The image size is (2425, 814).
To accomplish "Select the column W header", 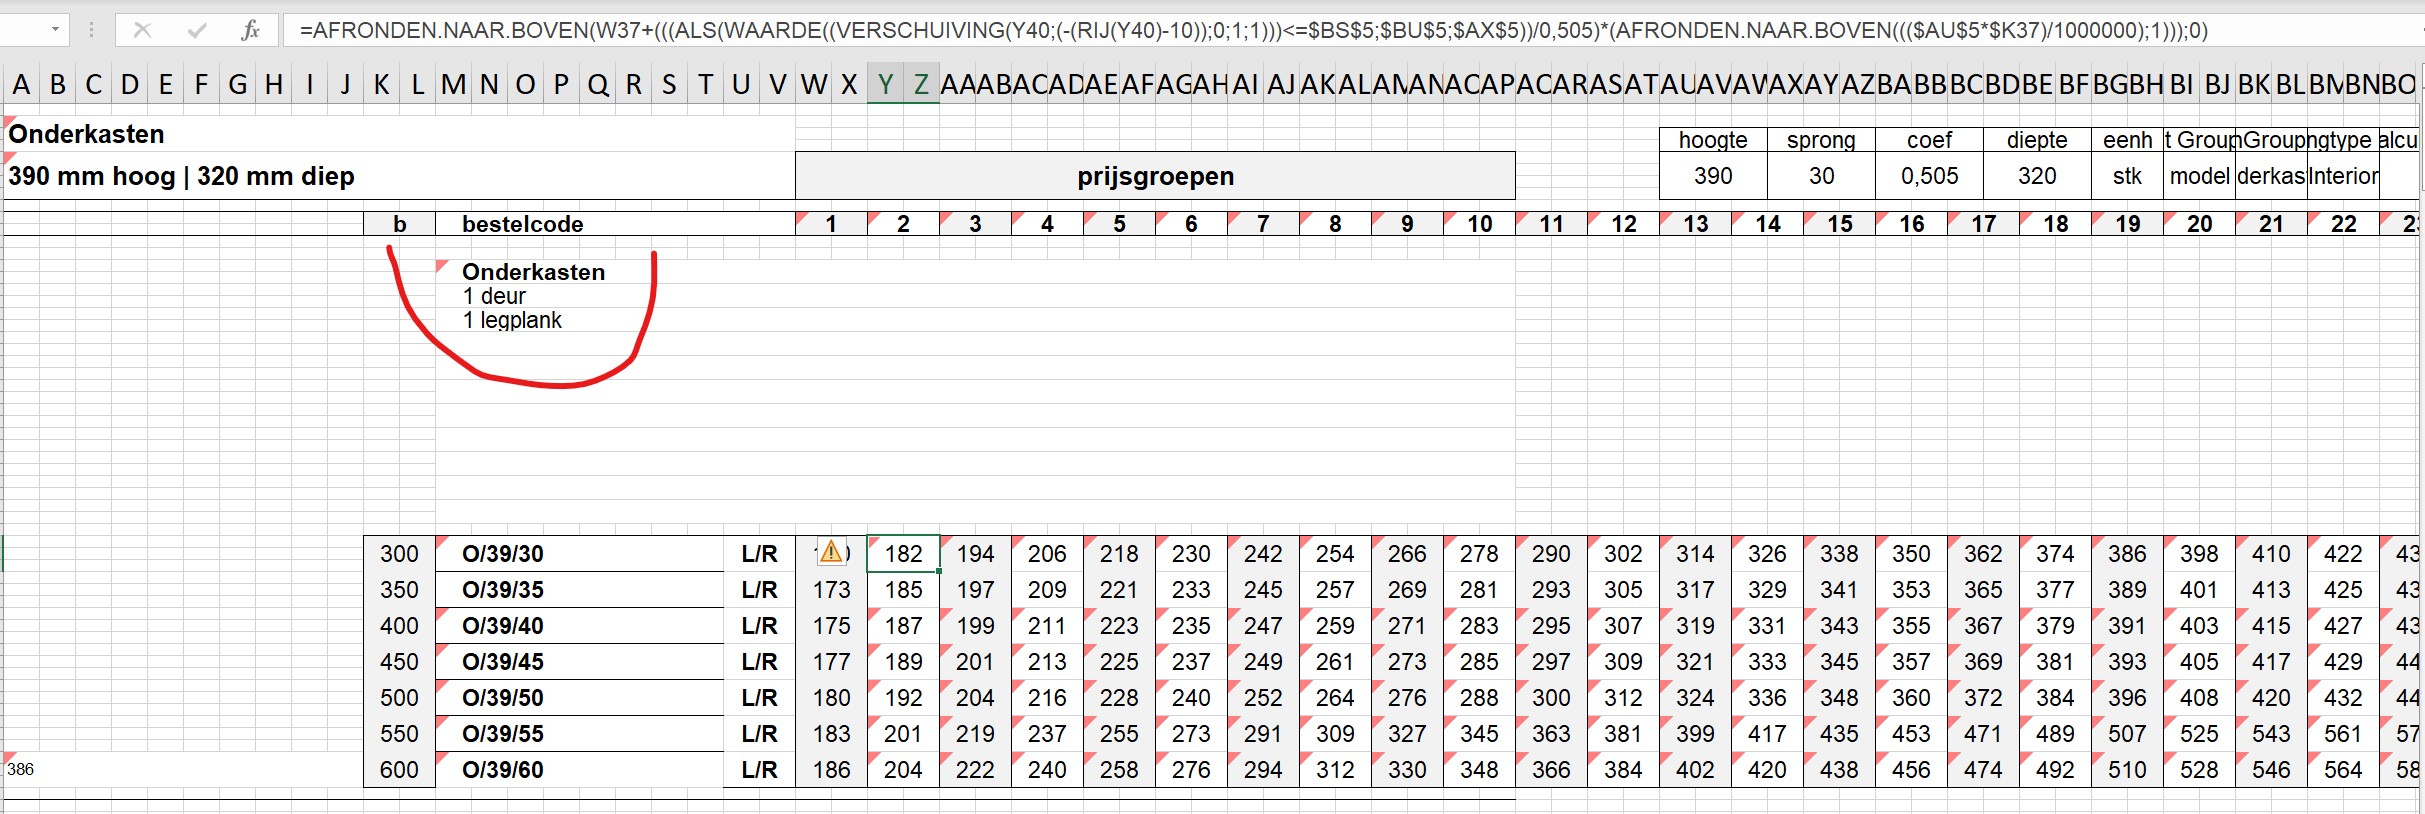I will pos(813,84).
